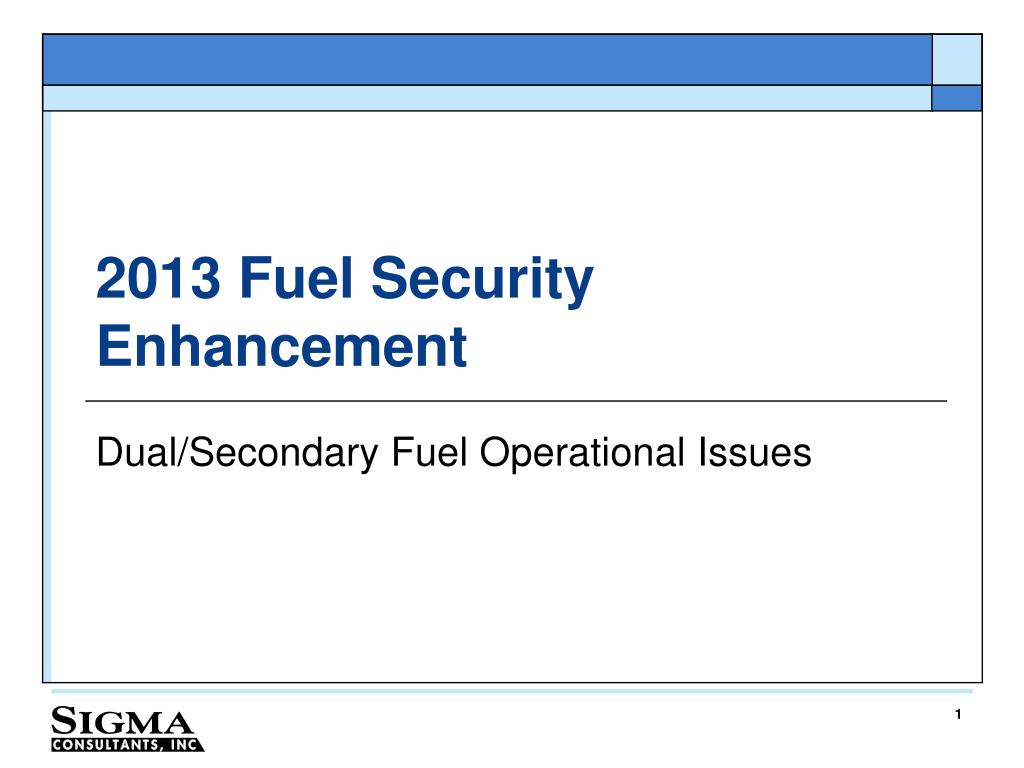Click the light blue square in top-right corner
1024x768 pixels.
coord(957,59)
